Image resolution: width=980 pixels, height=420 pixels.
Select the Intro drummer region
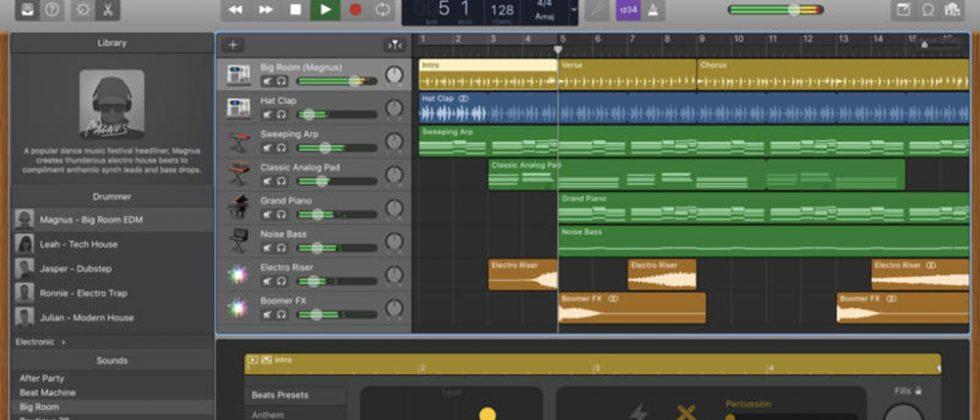(488, 75)
